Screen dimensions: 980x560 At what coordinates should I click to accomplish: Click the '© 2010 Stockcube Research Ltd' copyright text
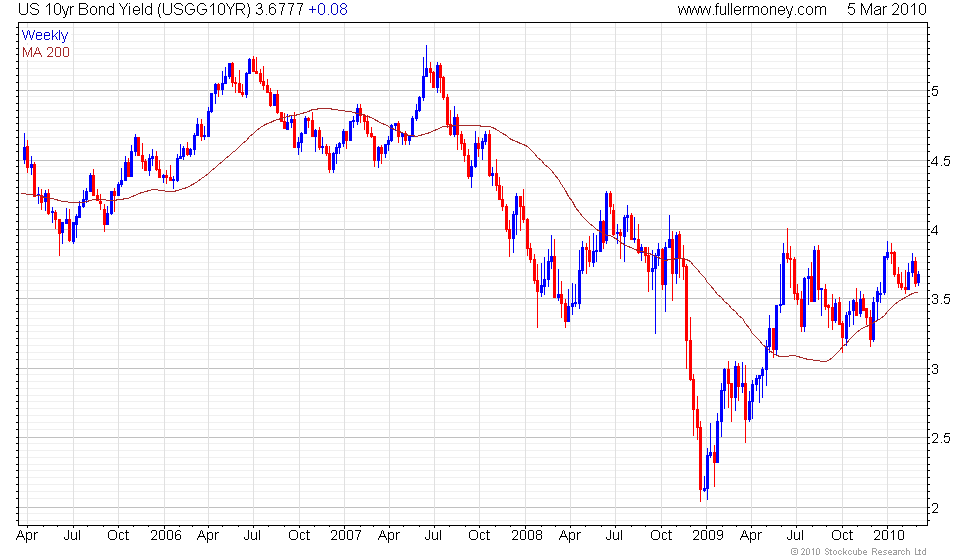858,552
